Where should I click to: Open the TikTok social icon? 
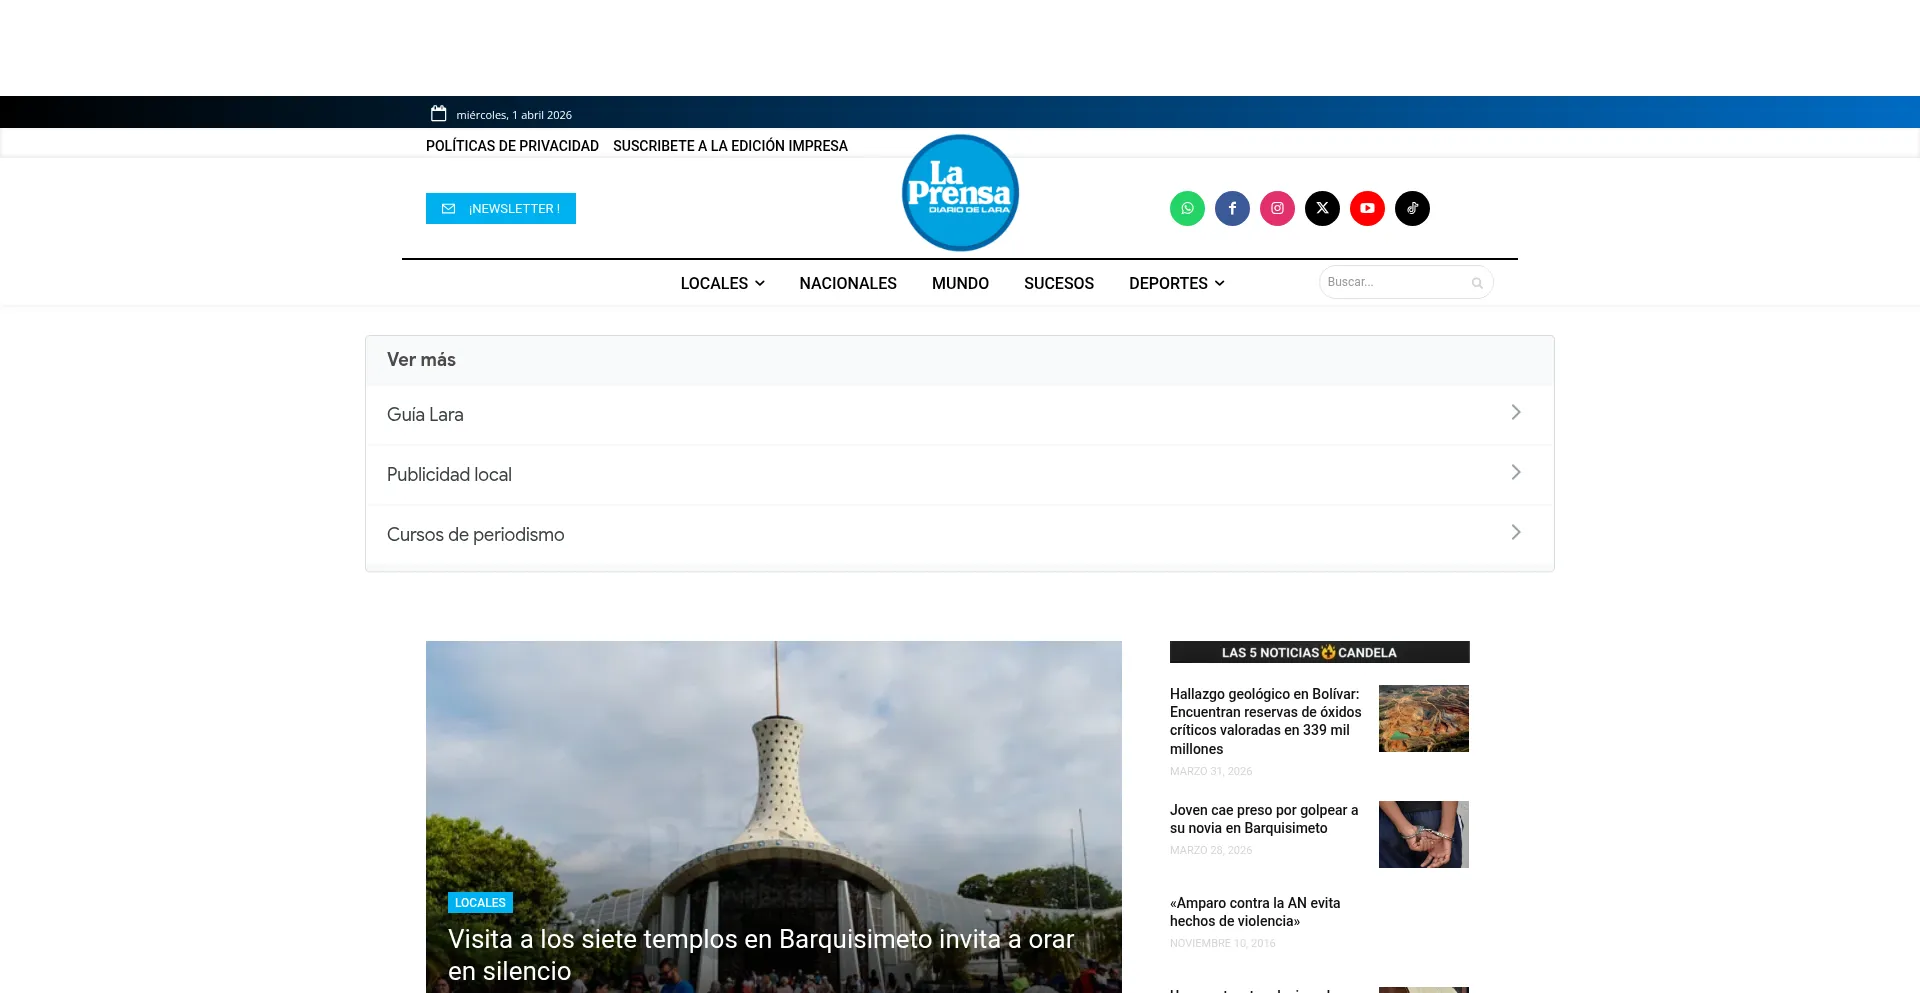point(1412,208)
